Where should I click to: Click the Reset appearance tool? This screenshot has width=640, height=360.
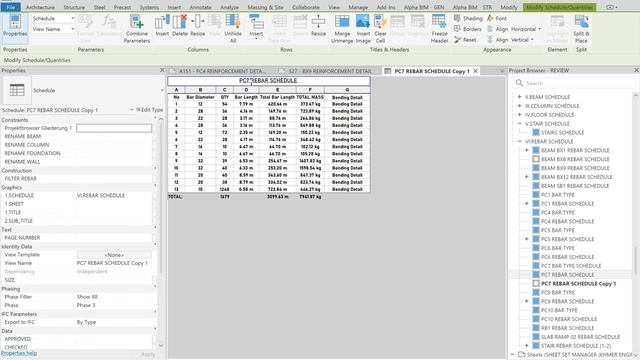[465, 40]
